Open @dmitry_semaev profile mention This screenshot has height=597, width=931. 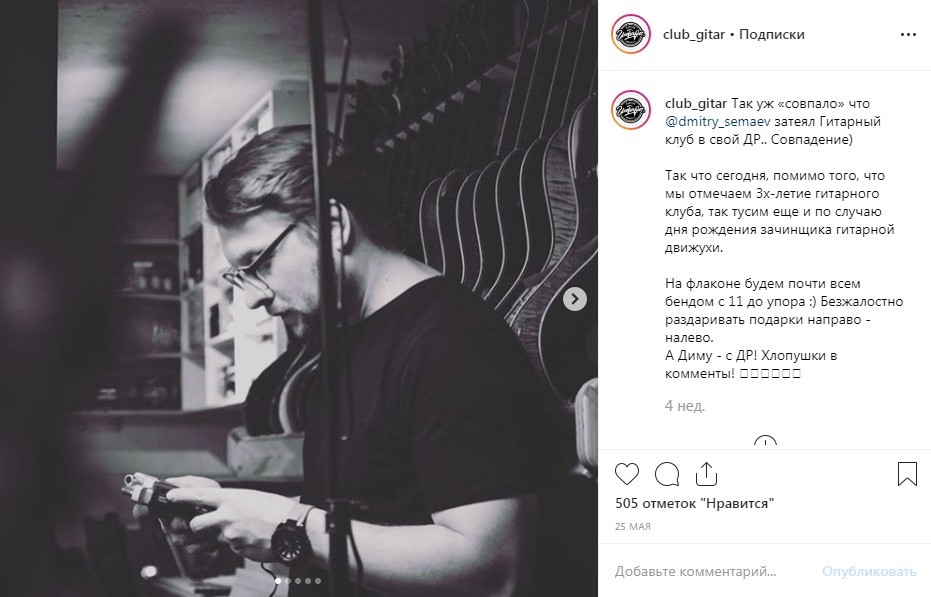click(717, 122)
